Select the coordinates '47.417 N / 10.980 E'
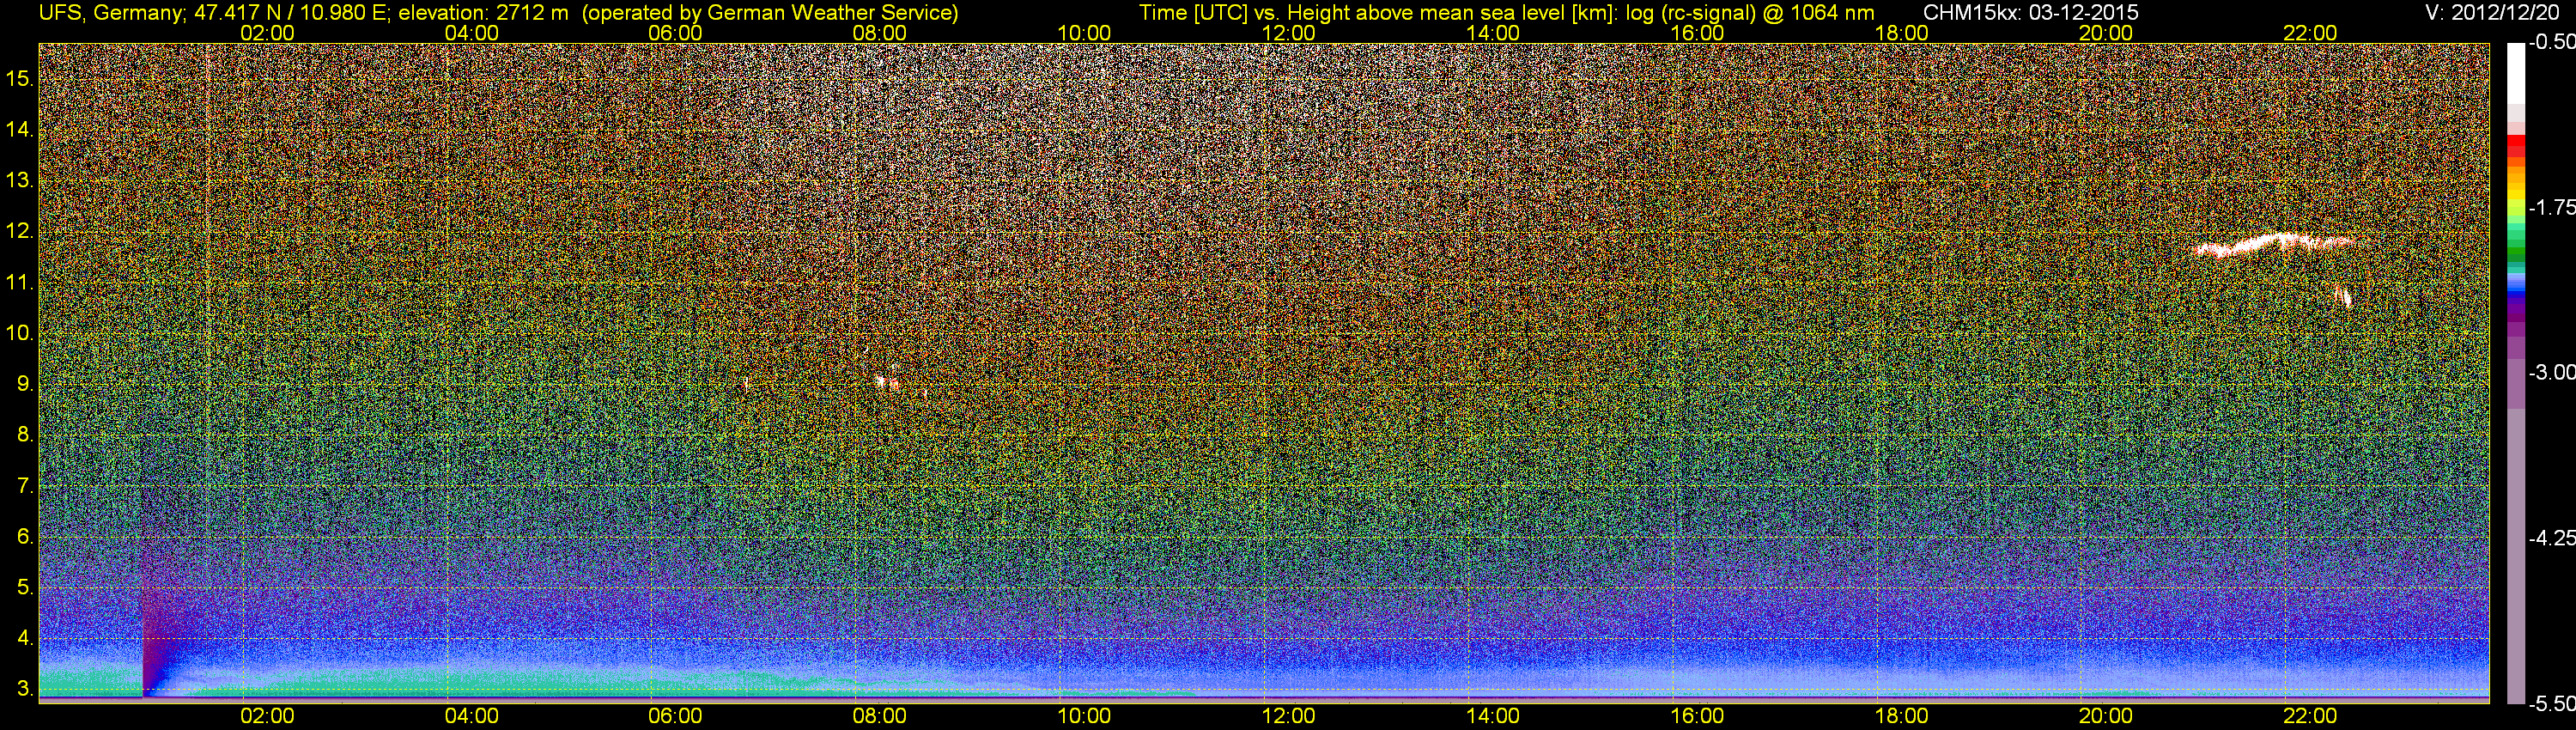The width and height of the screenshot is (2576, 730). pyautogui.click(x=290, y=13)
